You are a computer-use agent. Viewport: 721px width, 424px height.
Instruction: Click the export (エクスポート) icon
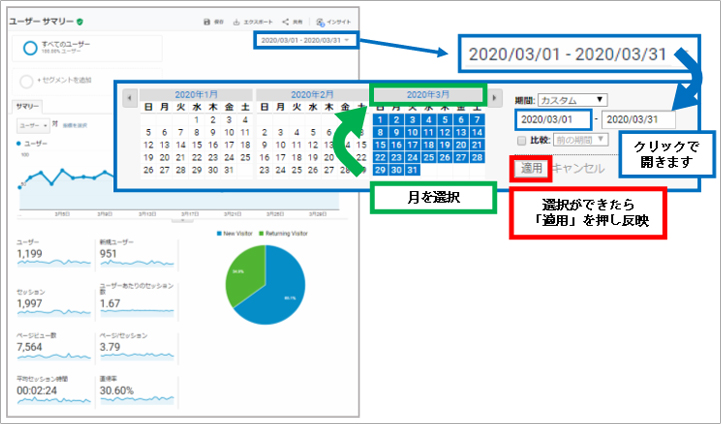coord(237,21)
